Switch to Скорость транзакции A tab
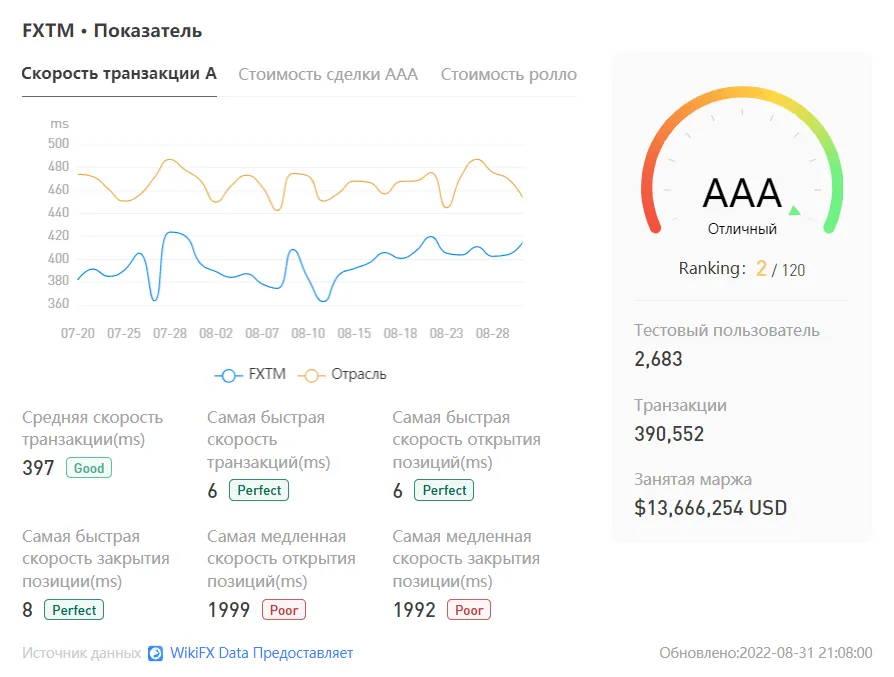Viewport: 894px width, 677px height. coord(119,74)
